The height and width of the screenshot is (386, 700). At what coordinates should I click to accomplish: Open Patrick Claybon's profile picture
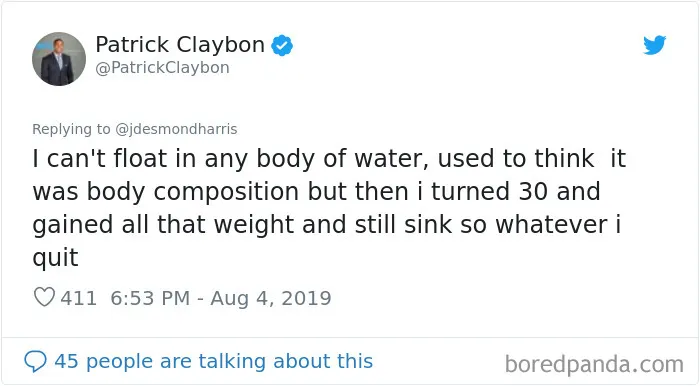59,59
